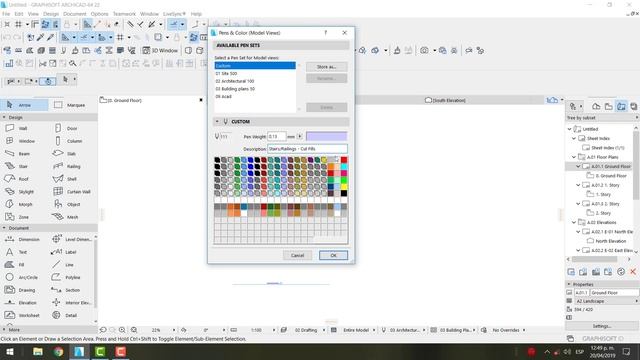Image resolution: width=640 pixels, height=360 pixels.
Task: Click the pen Description text field
Action: 307,149
